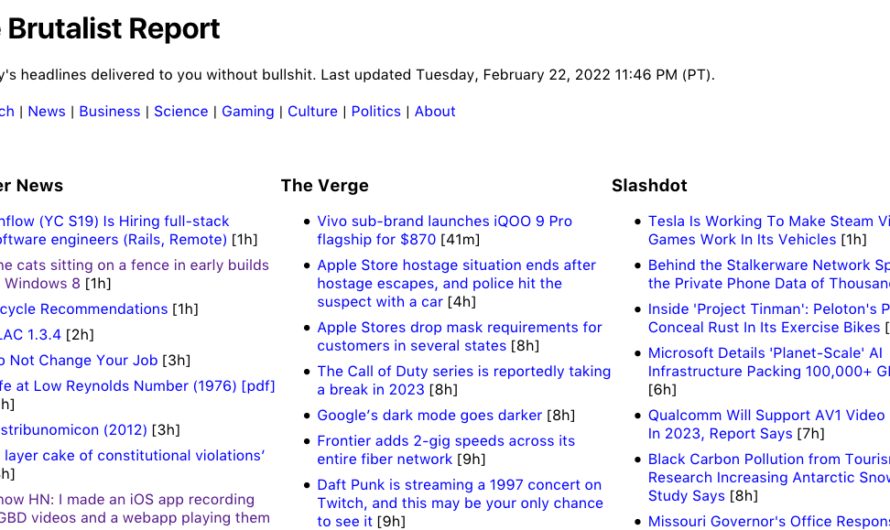Image resolution: width=890 pixels, height=530 pixels.
Task: Click Call of Duty series headline
Action: pos(463,371)
